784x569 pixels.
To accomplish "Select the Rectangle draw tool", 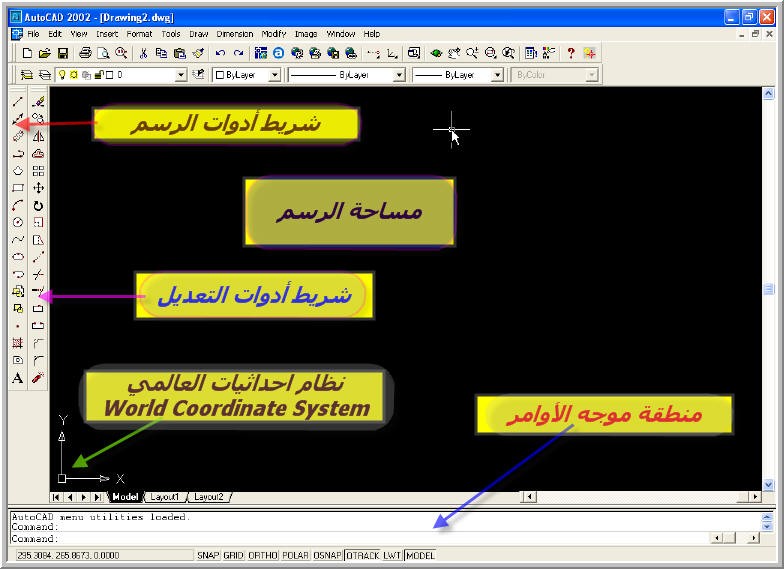I will click(x=18, y=188).
